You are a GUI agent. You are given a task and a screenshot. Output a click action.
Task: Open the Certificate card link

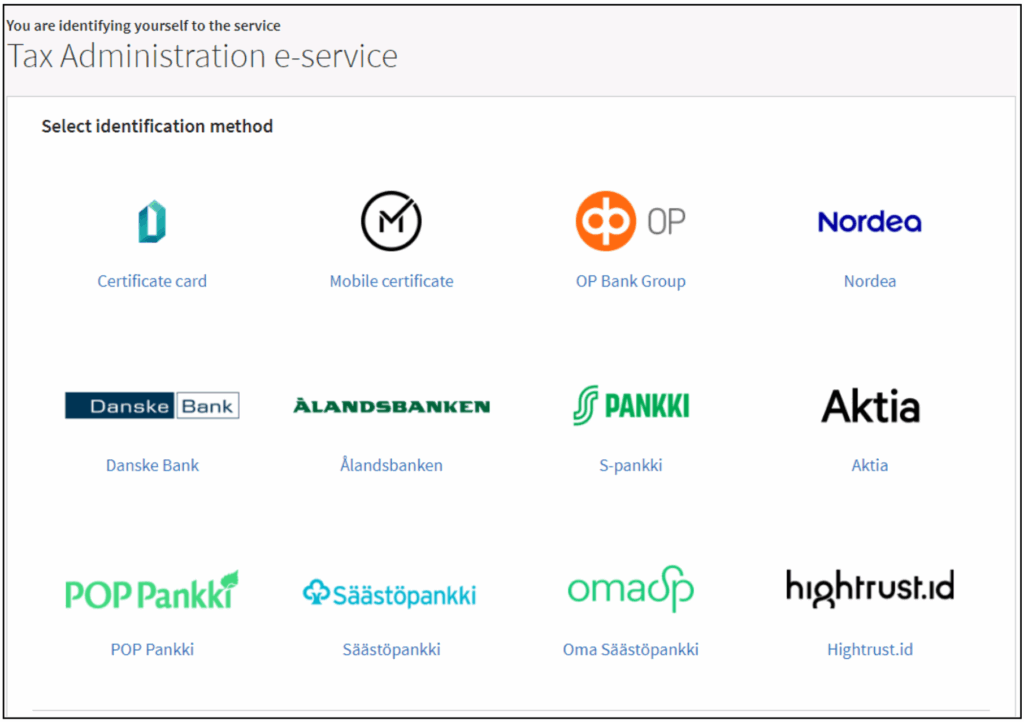point(152,281)
